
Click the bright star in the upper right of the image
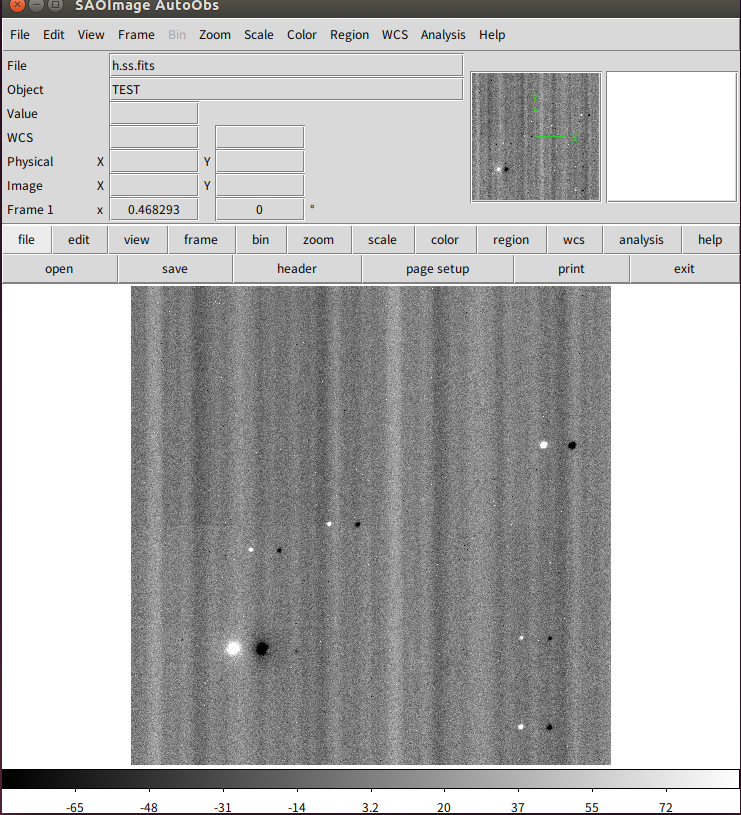(x=544, y=444)
